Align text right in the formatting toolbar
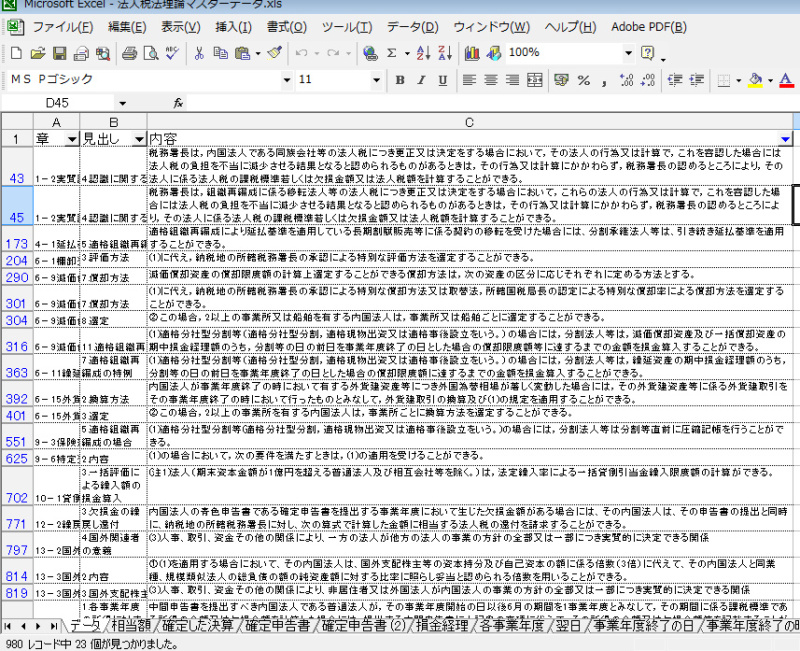 [512, 80]
